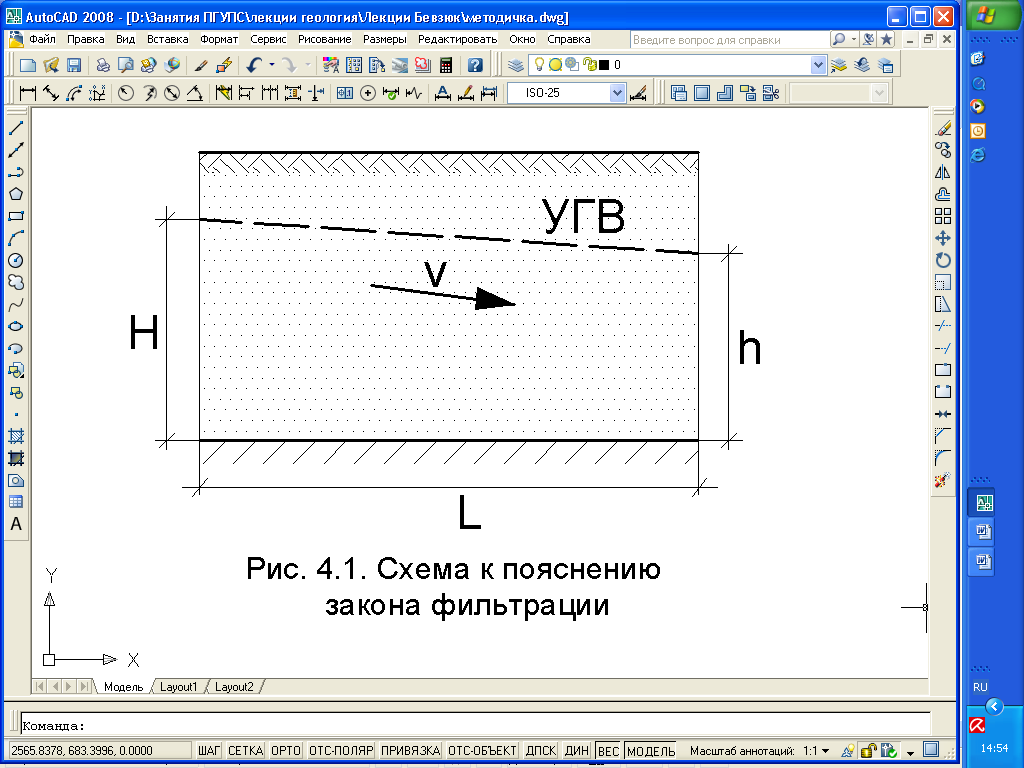Open the Сервис menu
The width and height of the screenshot is (1024, 768).
coord(268,39)
